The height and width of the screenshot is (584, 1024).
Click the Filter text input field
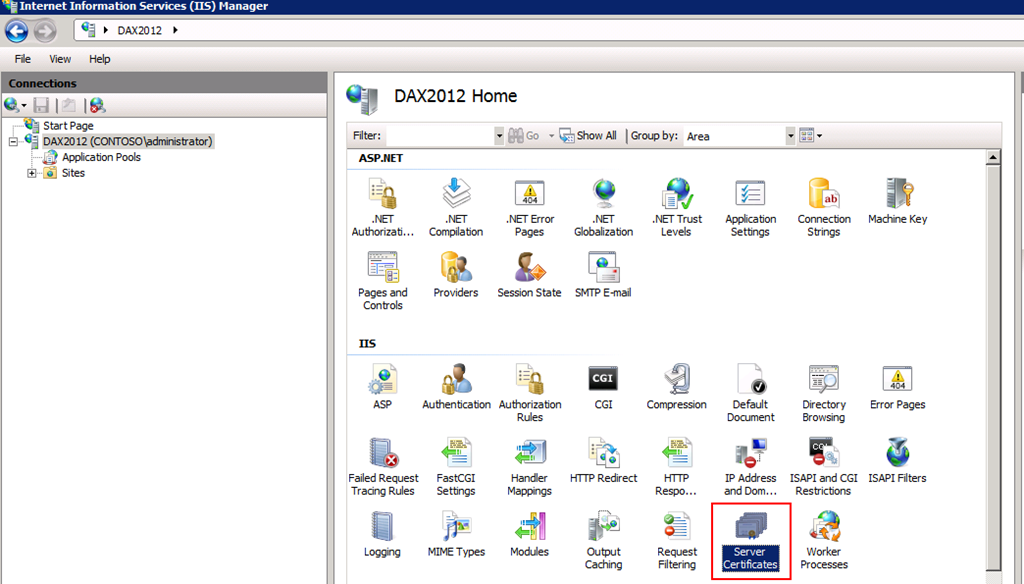(439, 136)
